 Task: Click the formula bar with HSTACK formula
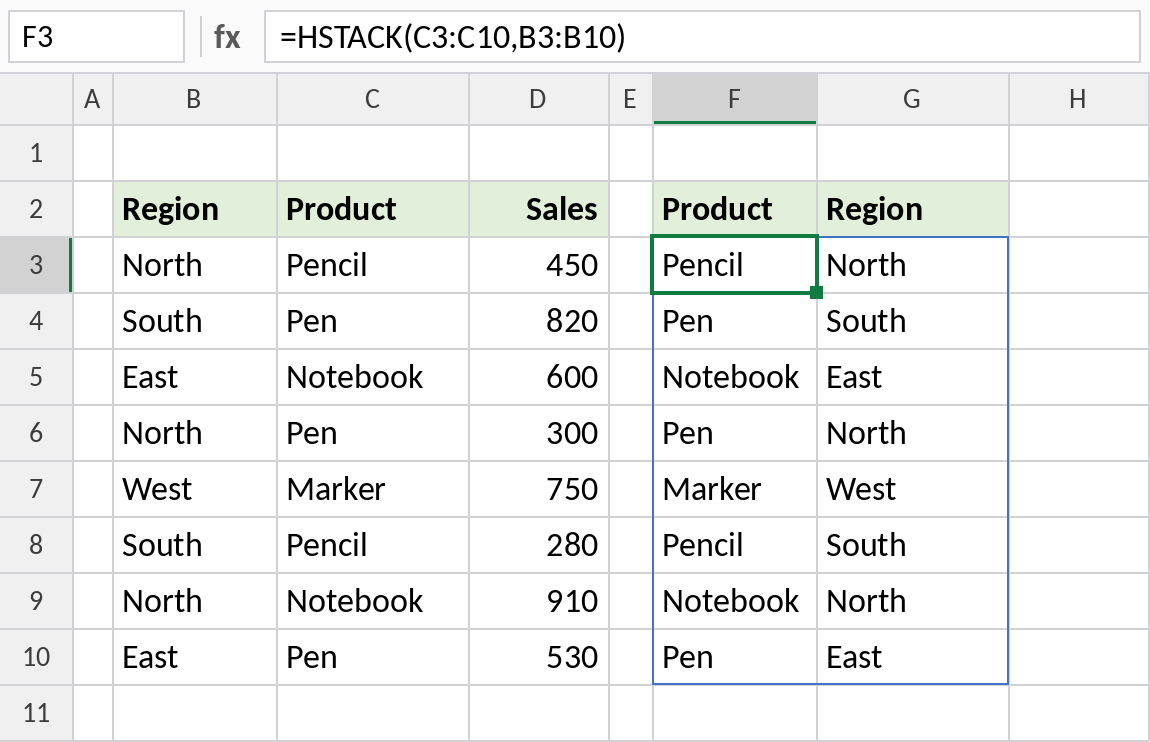tap(702, 37)
